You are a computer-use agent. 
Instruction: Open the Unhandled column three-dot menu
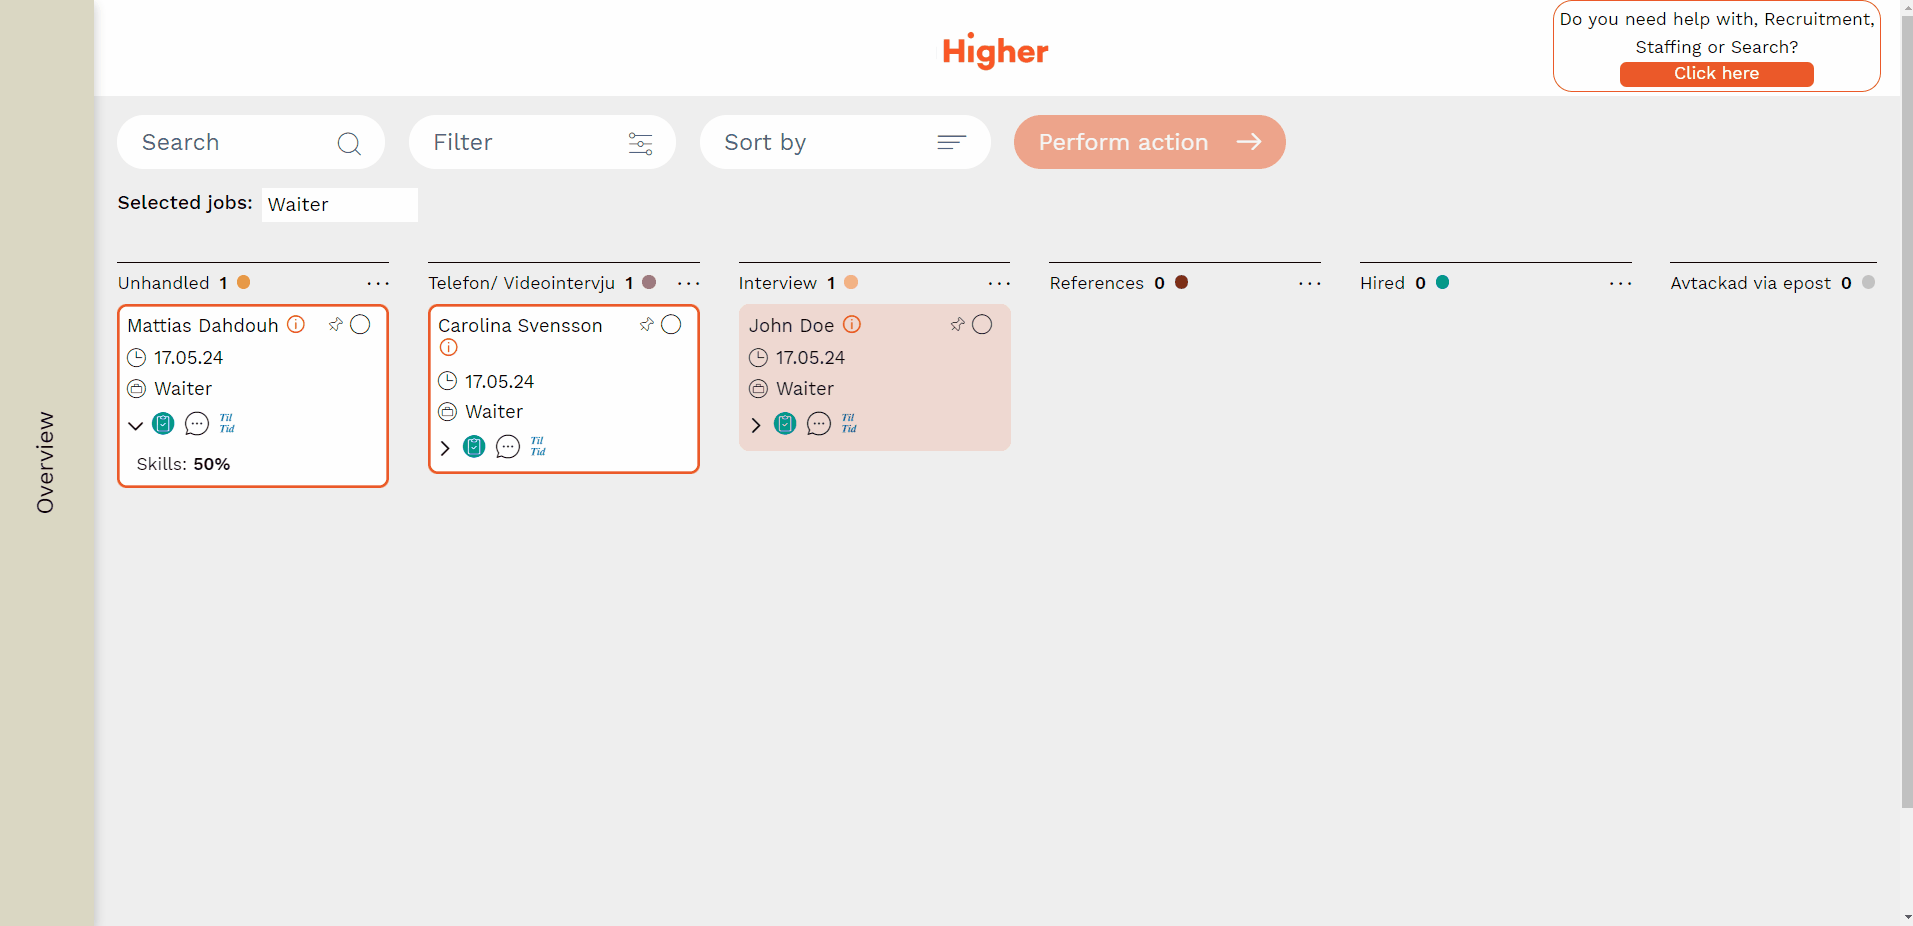378,284
